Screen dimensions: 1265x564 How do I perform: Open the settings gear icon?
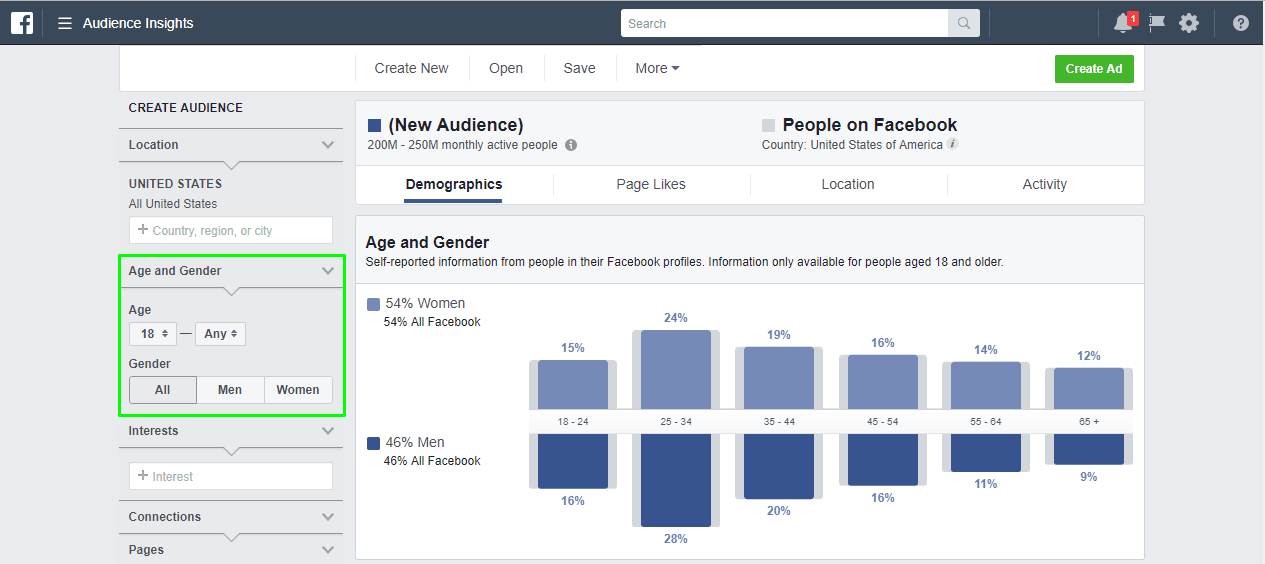(1189, 23)
